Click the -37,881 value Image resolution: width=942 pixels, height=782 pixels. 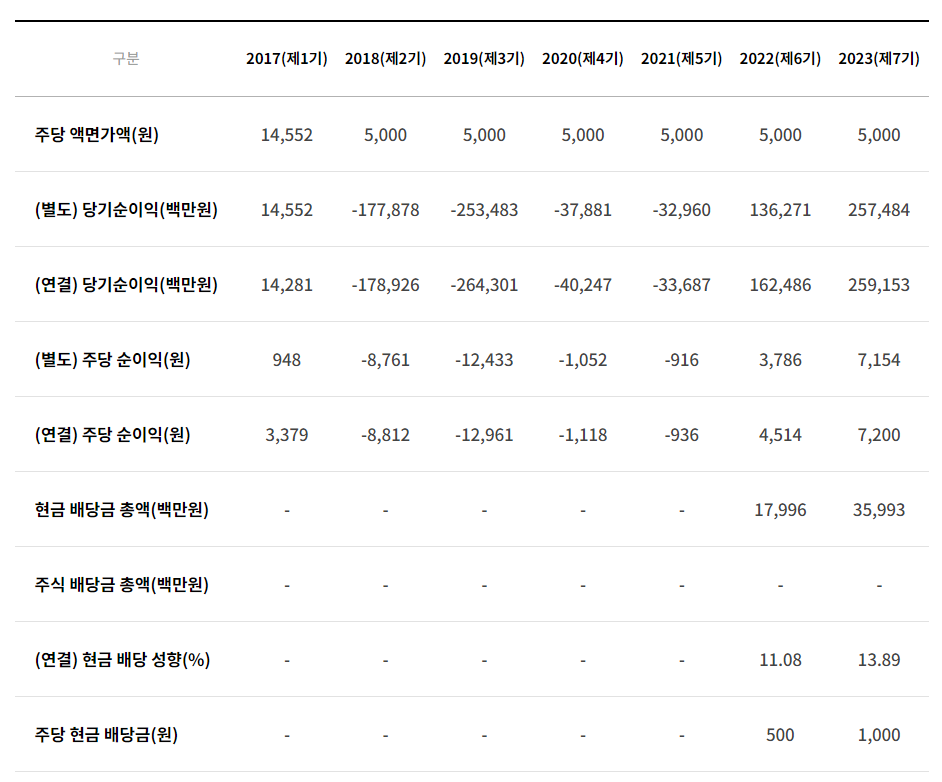tap(583, 210)
